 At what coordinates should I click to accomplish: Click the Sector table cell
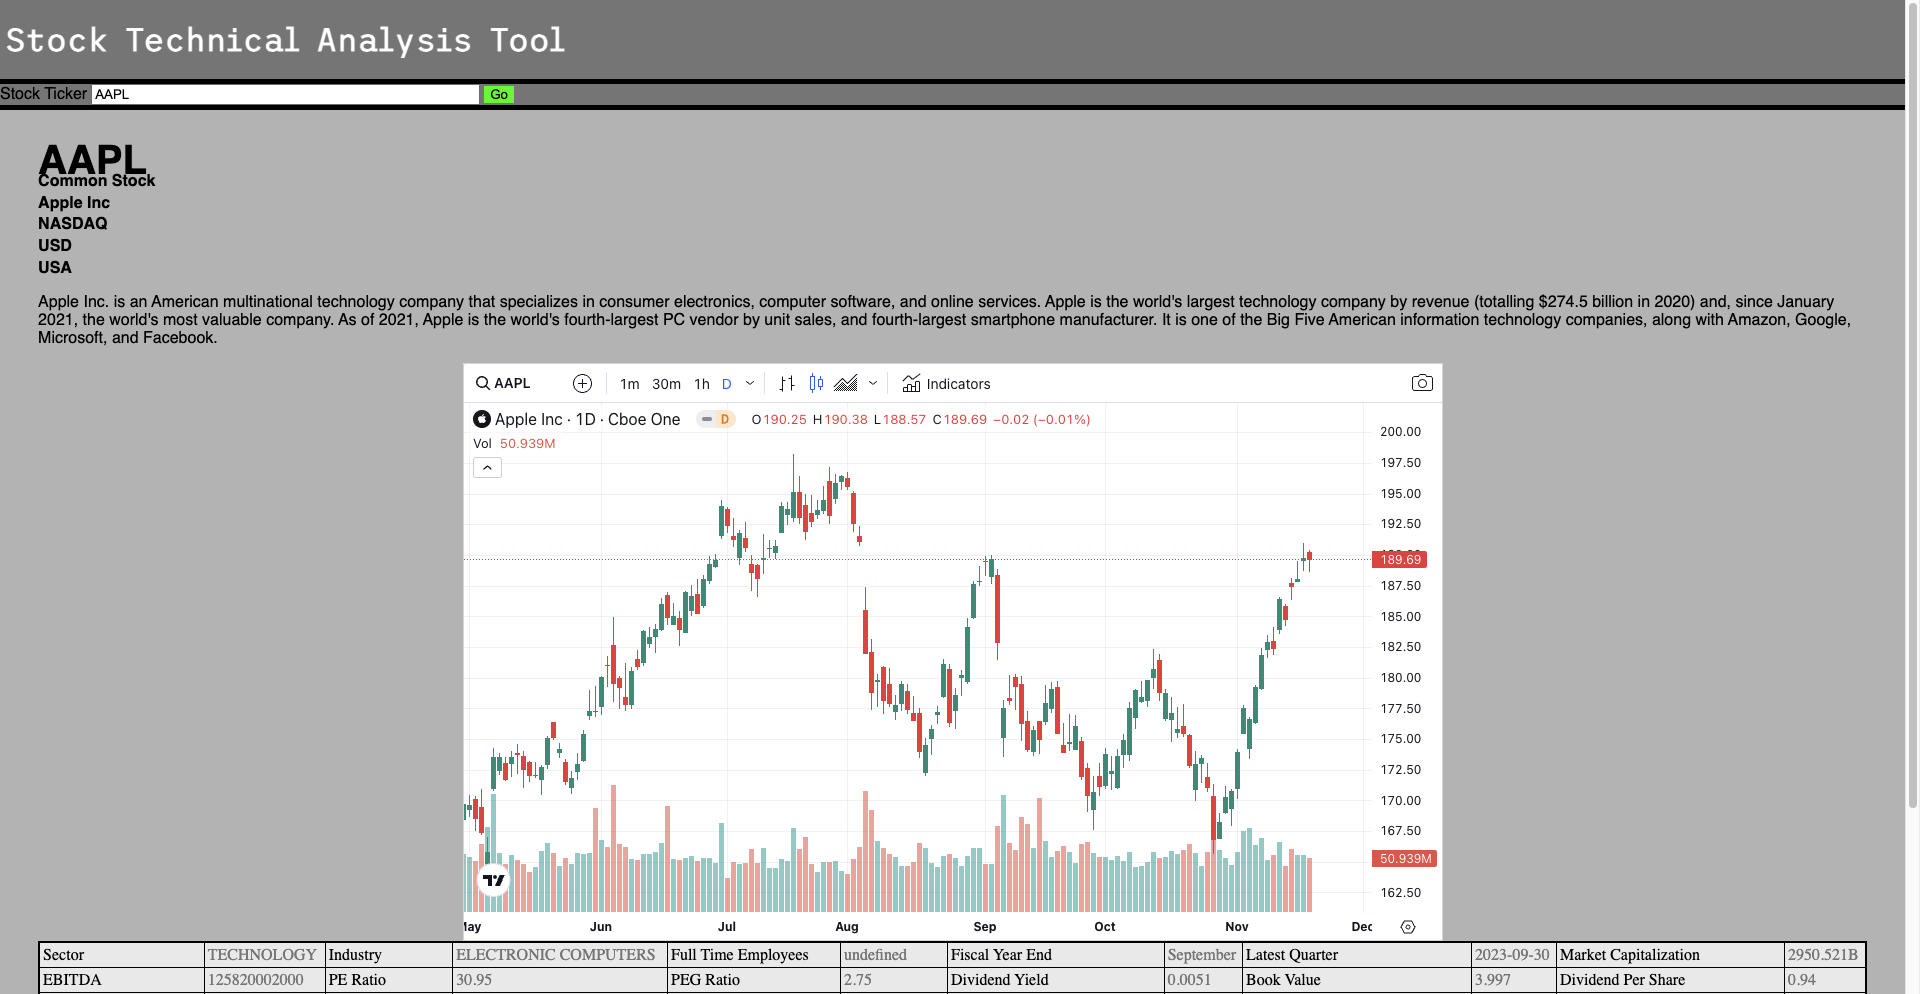tap(122, 955)
